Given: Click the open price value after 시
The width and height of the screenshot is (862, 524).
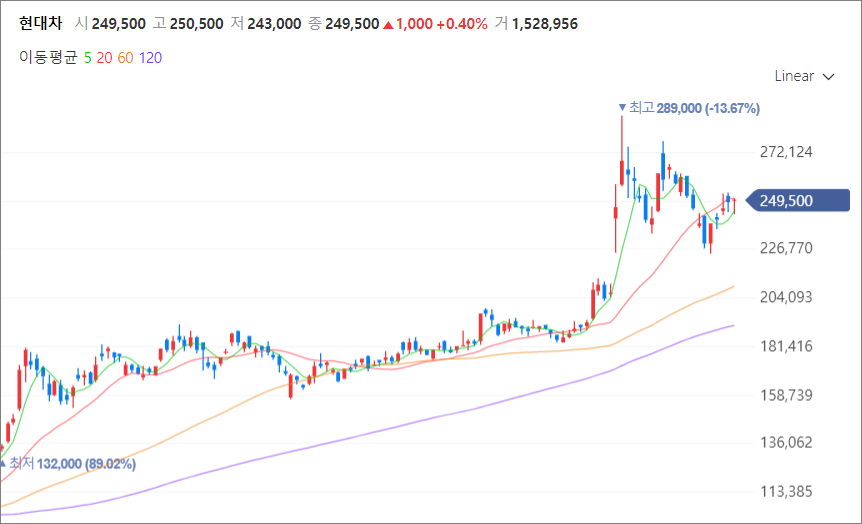Looking at the screenshot, I should tap(119, 24).
